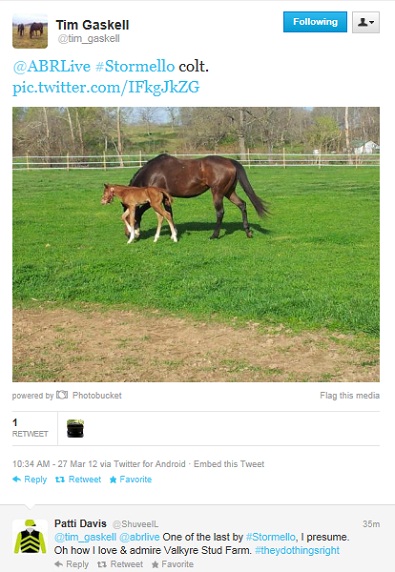This screenshot has width=395, height=572.
Task: Toggle the Following button for Tim Gaskell
Action: tap(315, 22)
